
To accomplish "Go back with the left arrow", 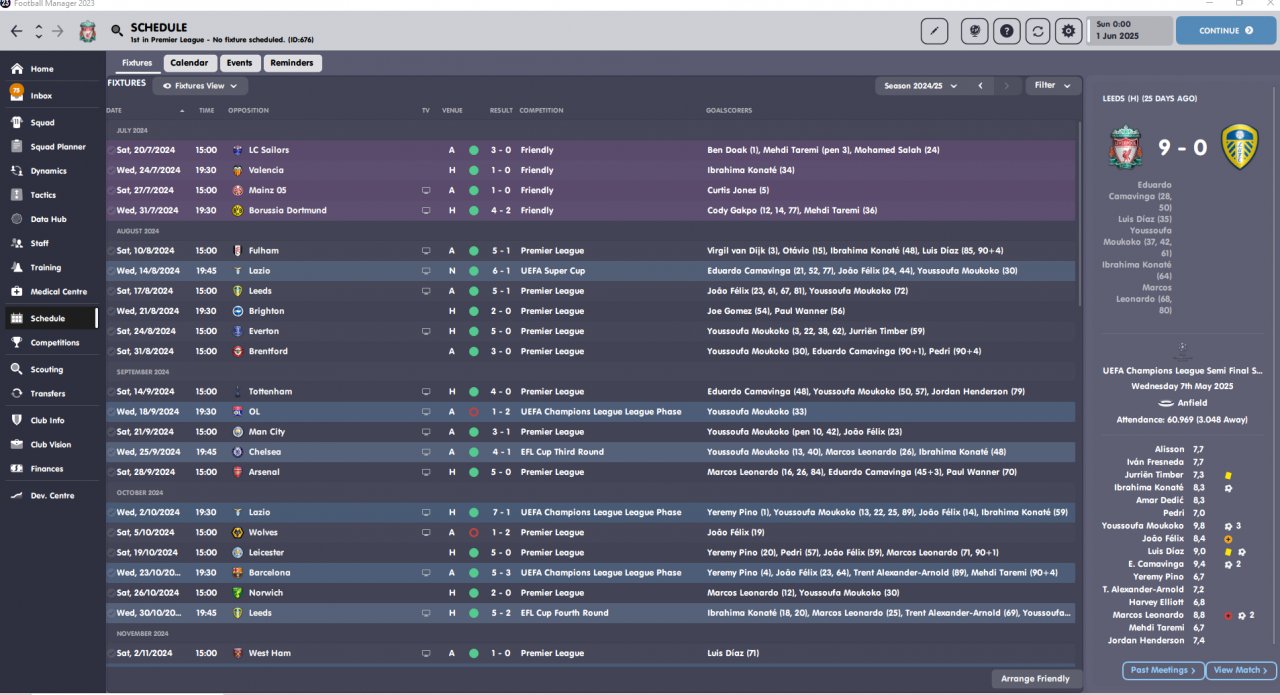I will [x=16, y=31].
